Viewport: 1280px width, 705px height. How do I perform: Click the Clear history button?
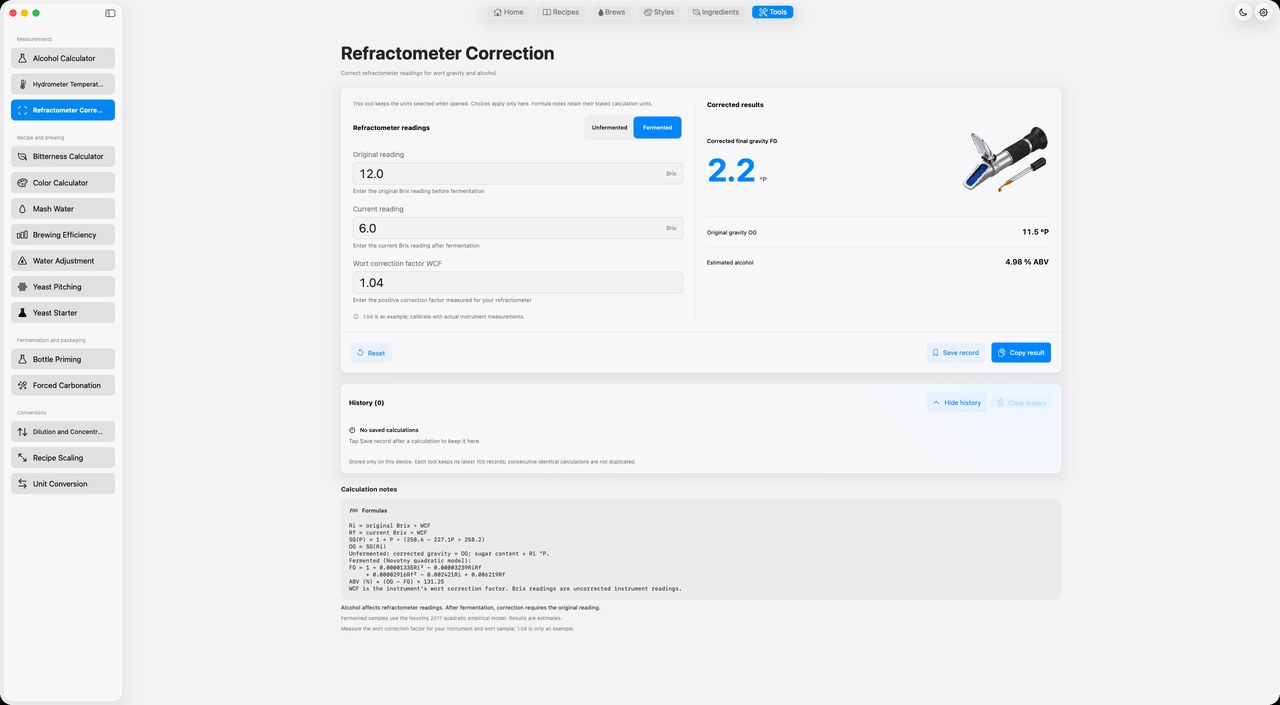point(1022,402)
